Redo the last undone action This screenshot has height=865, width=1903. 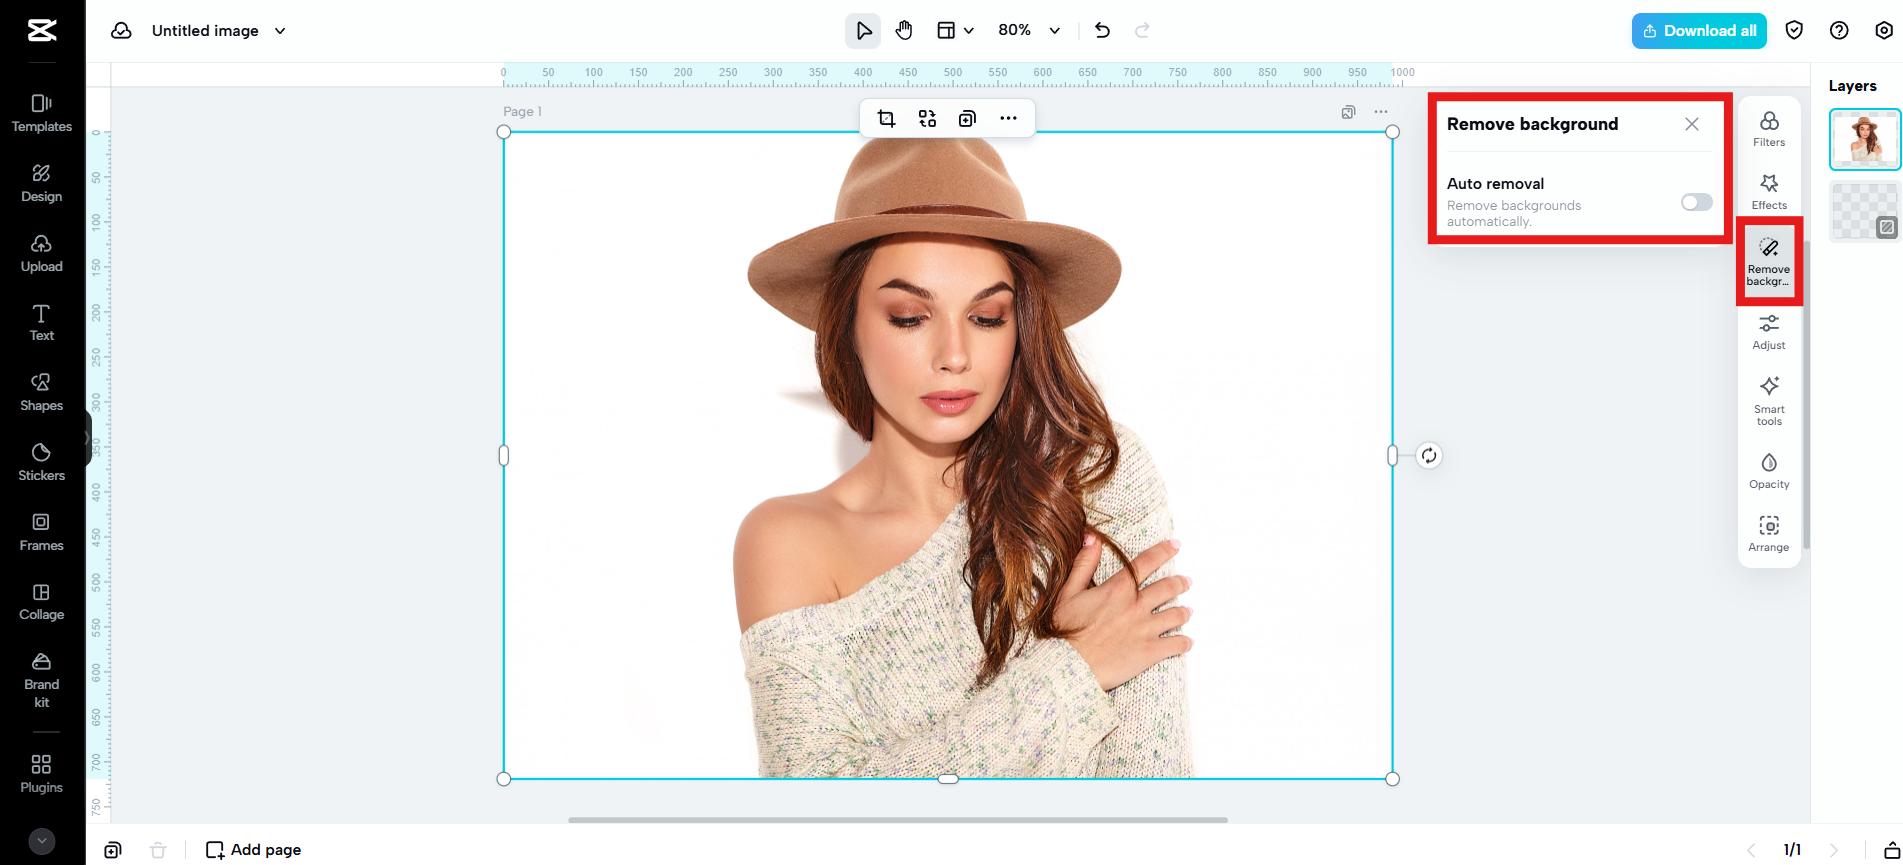tap(1142, 31)
